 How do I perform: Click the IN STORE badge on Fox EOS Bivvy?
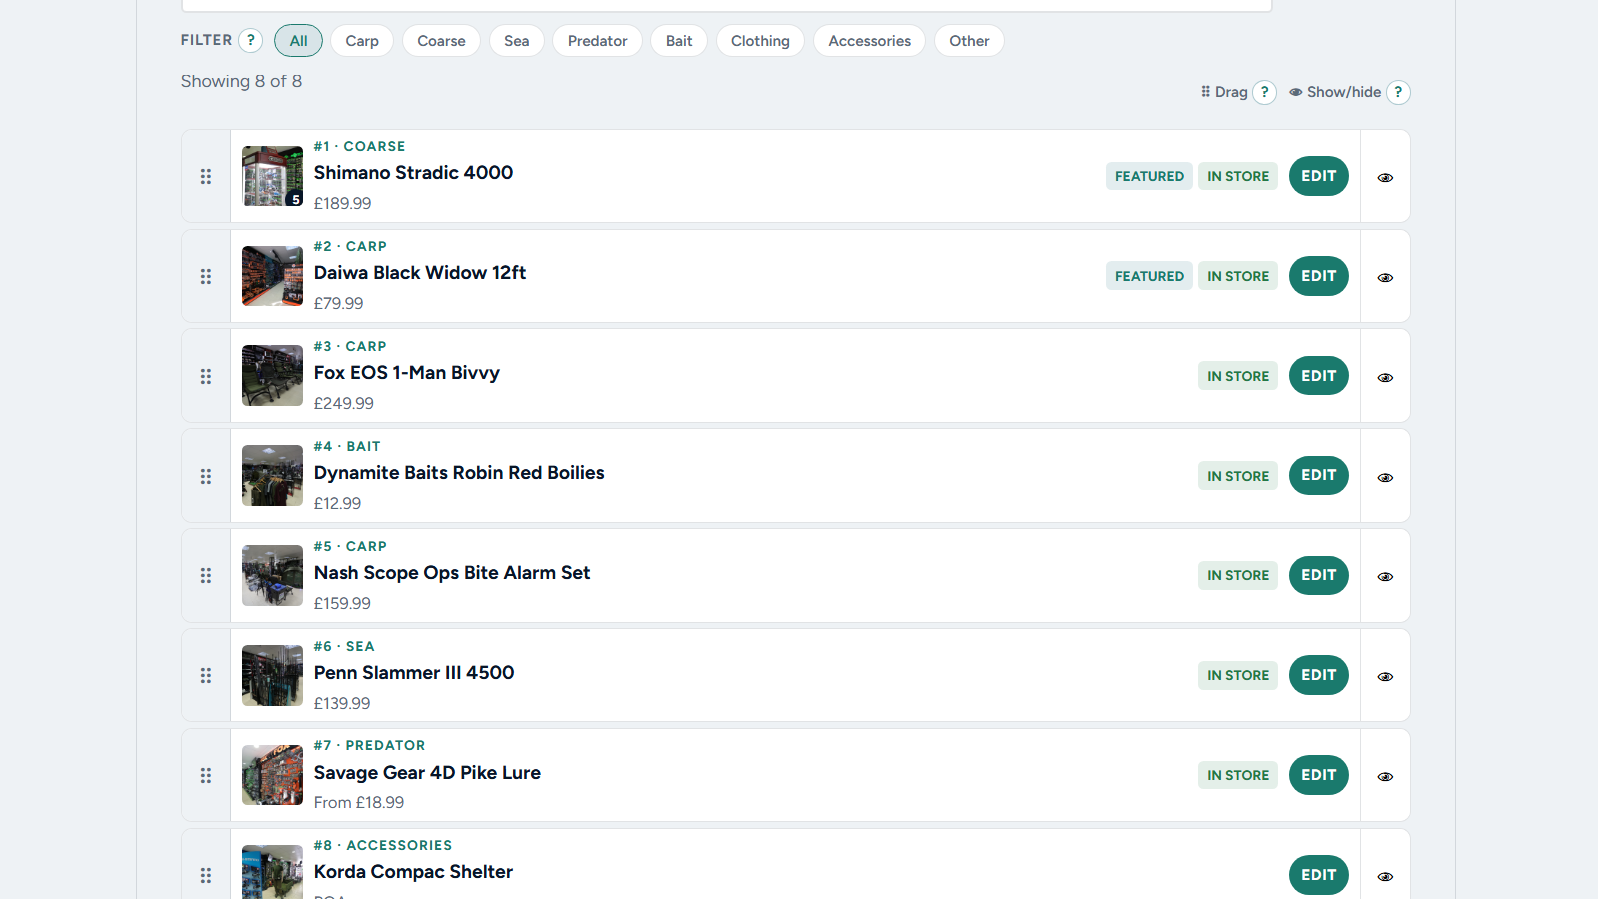click(x=1238, y=376)
